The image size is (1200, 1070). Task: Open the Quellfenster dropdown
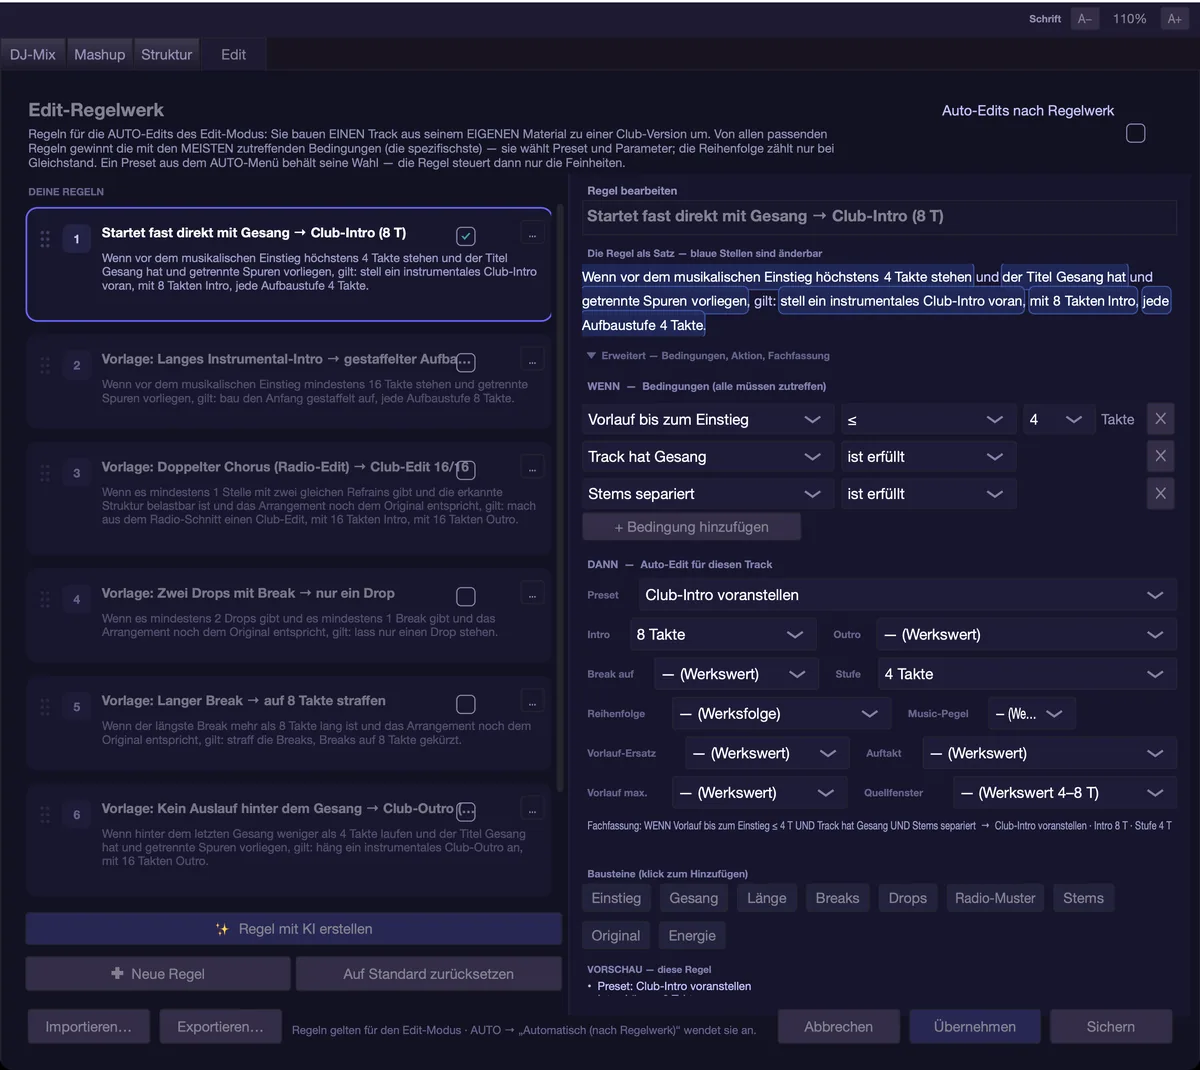(x=1063, y=793)
